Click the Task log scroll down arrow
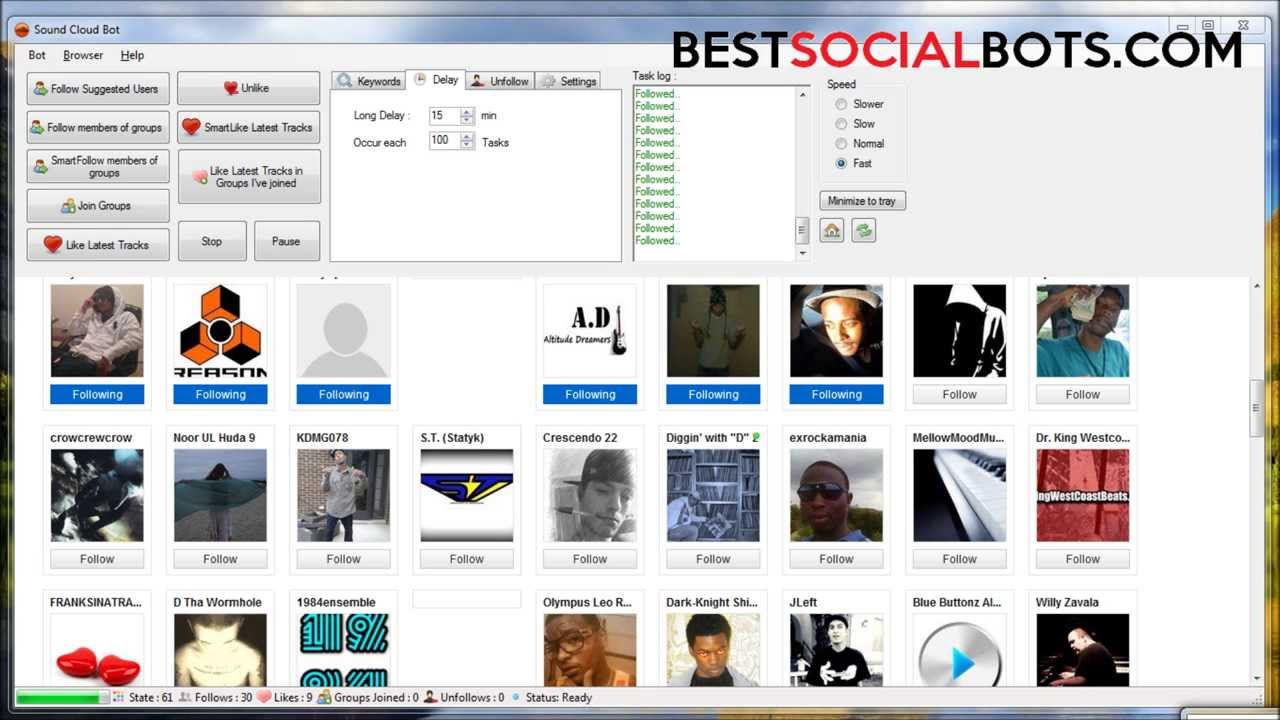This screenshot has height=720, width=1280. pyautogui.click(x=801, y=254)
